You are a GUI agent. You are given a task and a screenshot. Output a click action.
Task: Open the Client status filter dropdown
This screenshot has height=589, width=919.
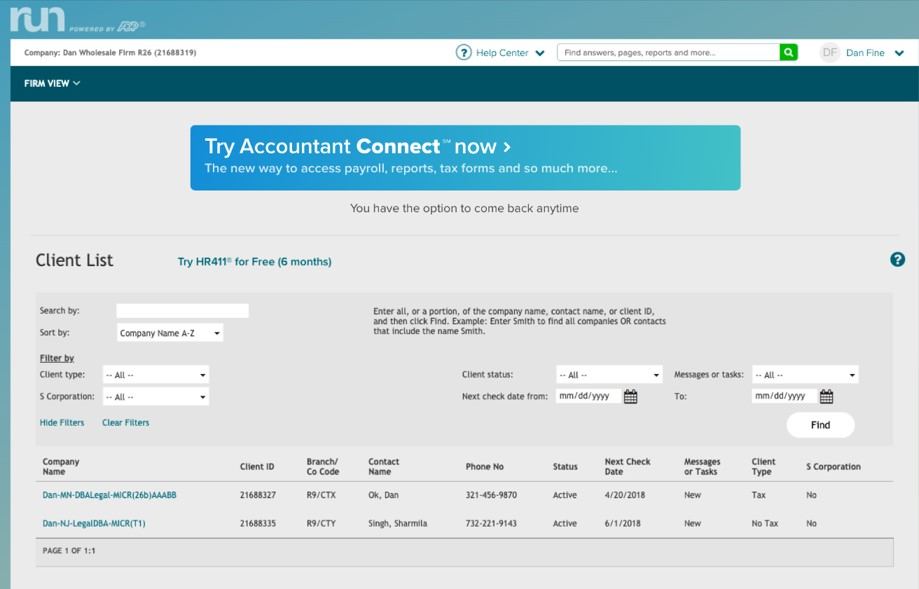[609, 375]
